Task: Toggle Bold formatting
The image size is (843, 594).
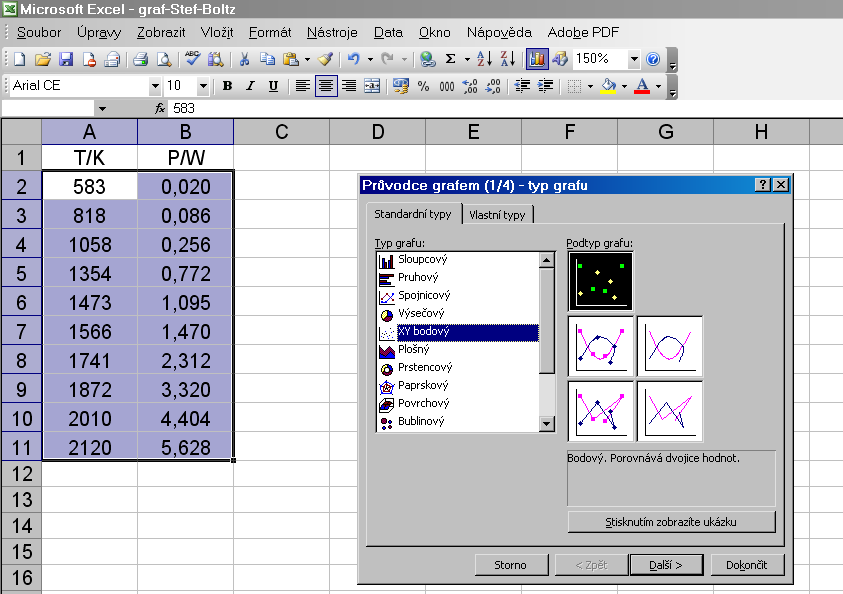Action: pyautogui.click(x=227, y=86)
